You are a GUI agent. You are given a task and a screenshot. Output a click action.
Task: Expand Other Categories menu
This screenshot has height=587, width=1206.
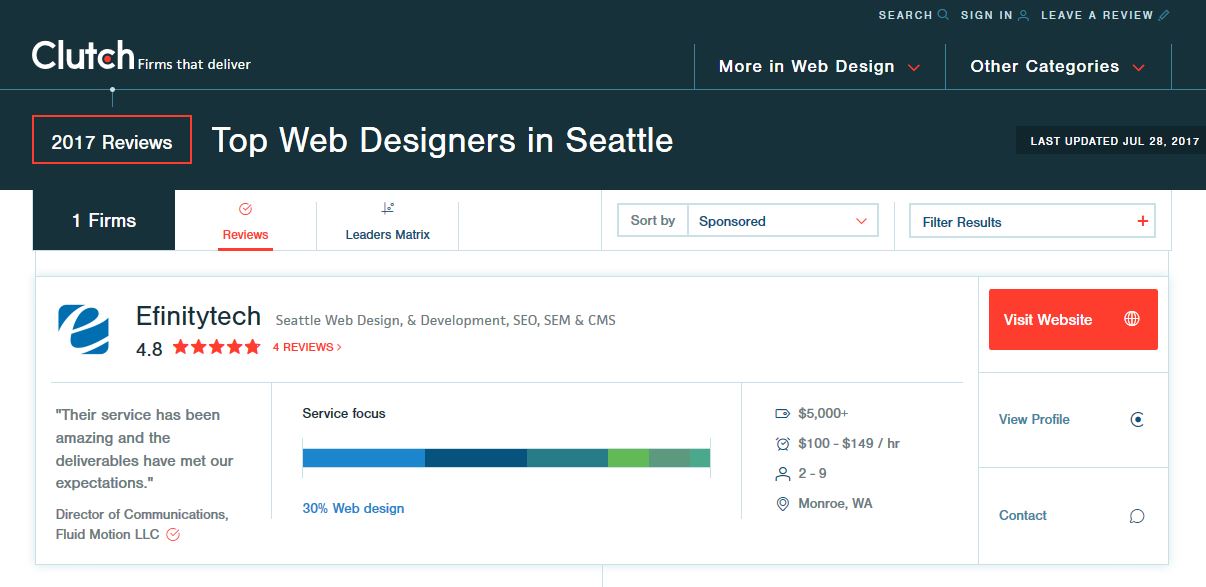(1058, 67)
